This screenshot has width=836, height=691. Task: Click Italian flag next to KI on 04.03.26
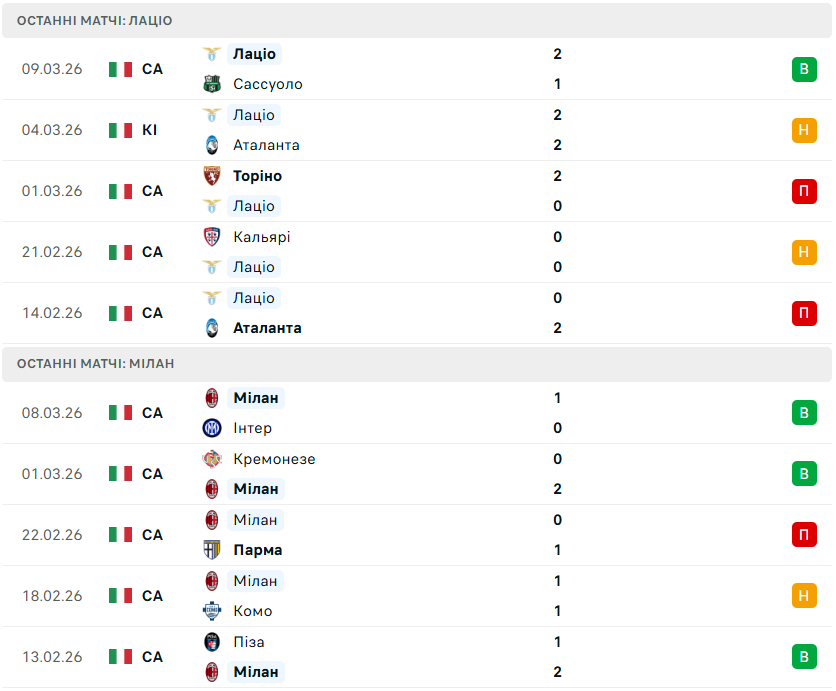click(121, 130)
